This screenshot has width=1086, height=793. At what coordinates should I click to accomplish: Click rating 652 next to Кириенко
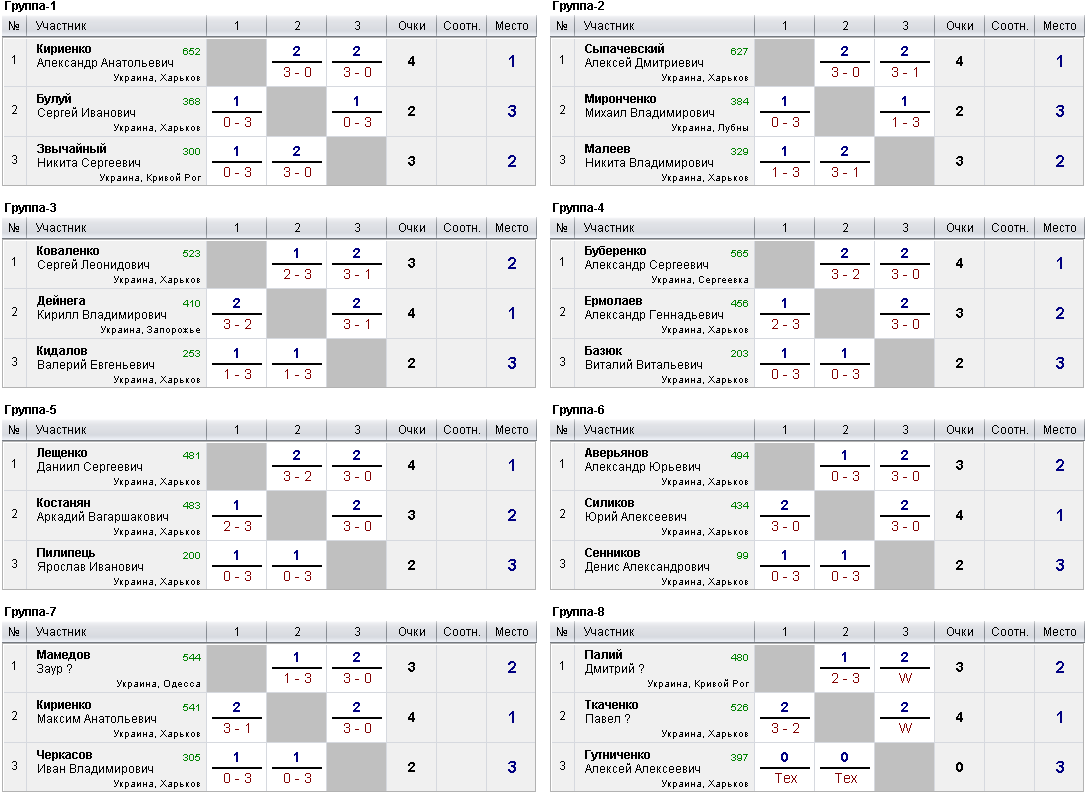[191, 51]
